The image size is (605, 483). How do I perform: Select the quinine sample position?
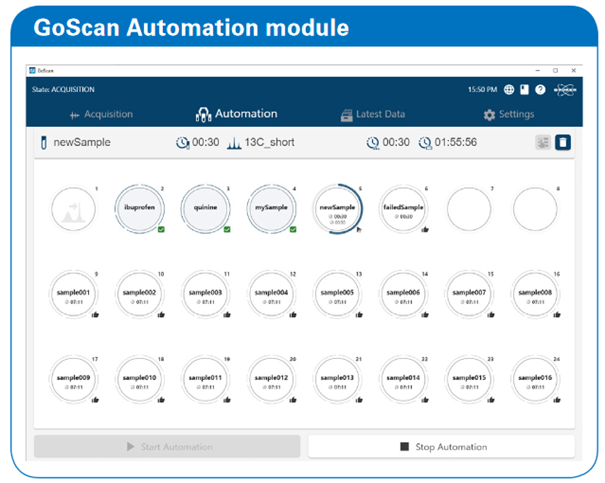click(x=205, y=209)
